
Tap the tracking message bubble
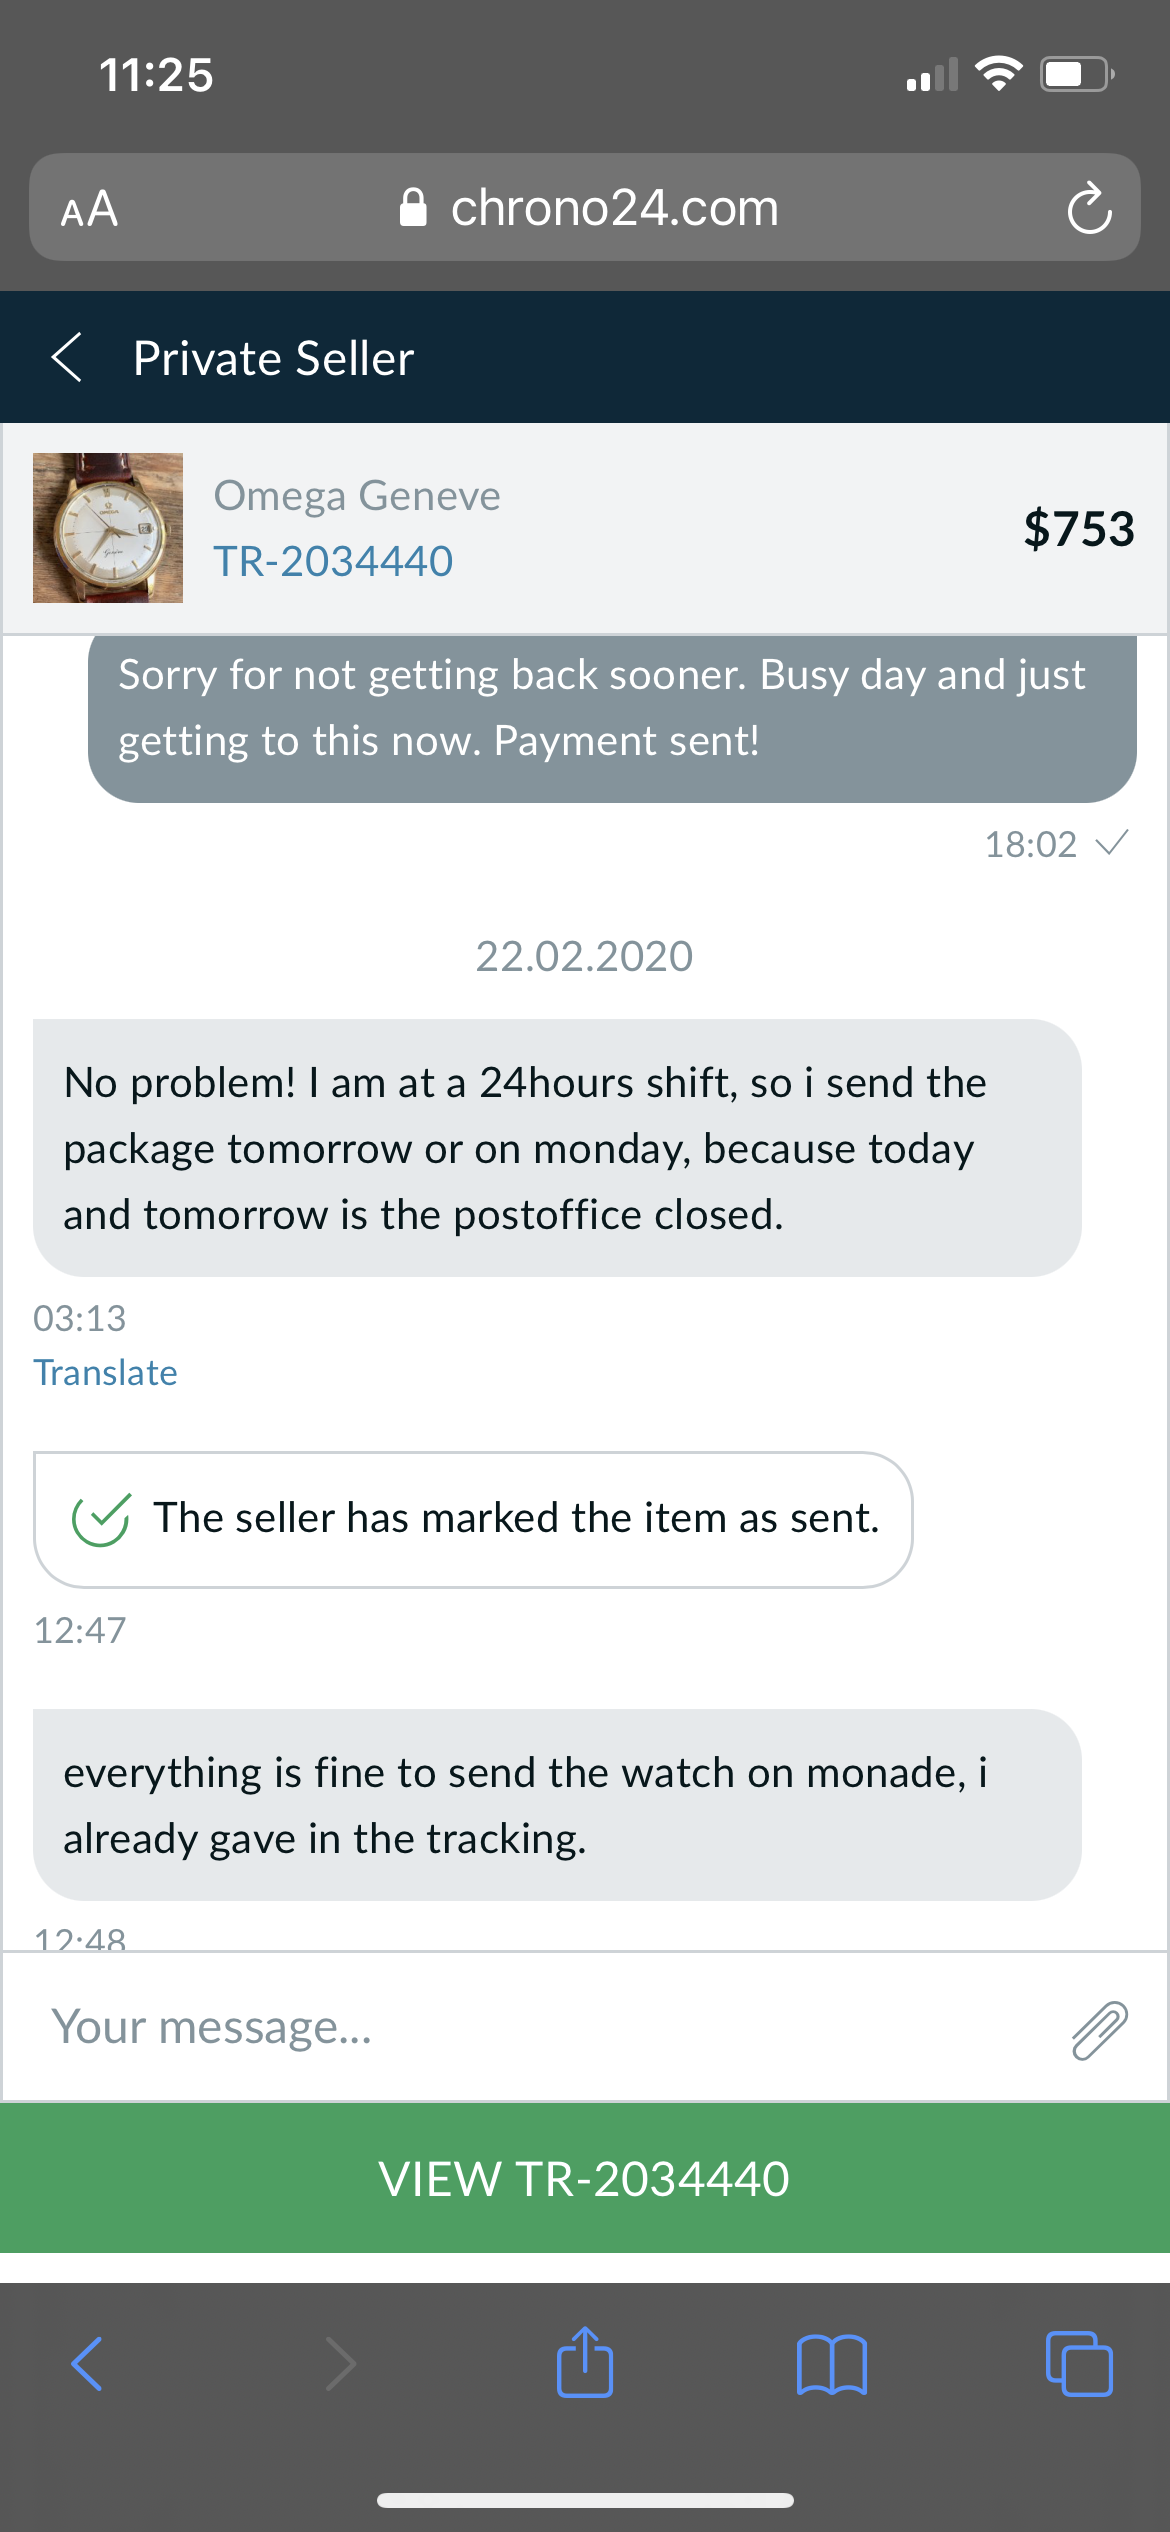click(x=557, y=1805)
